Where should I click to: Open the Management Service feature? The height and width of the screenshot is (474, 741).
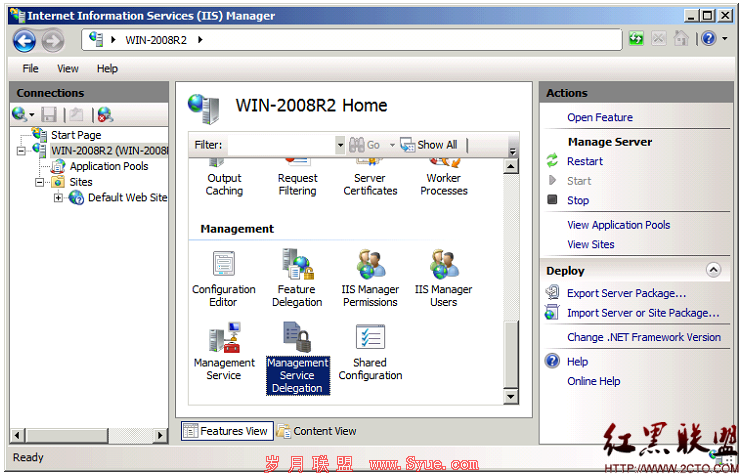pos(224,352)
